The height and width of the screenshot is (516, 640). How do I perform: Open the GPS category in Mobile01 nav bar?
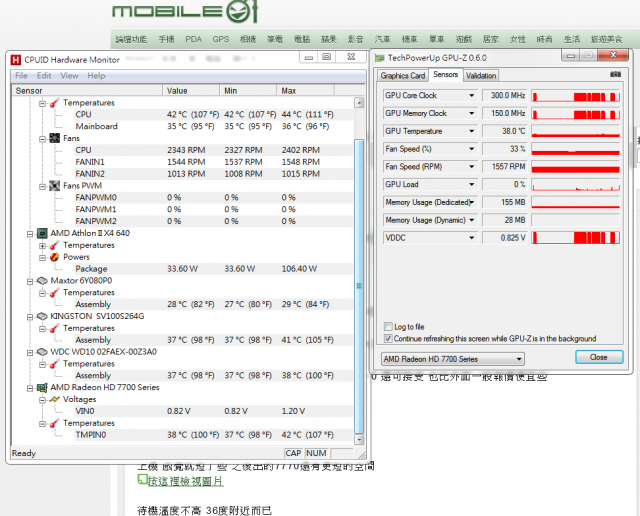click(221, 39)
